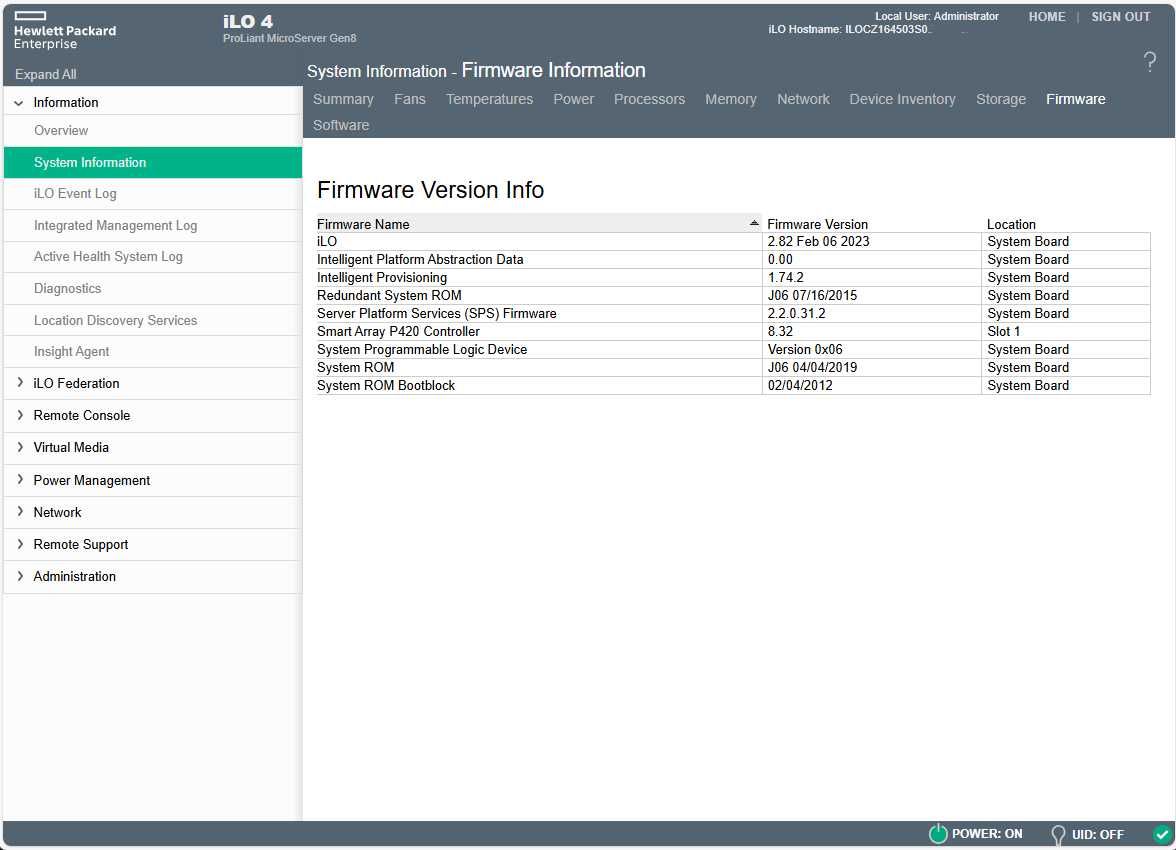The width and height of the screenshot is (1176, 850).
Task: Click the iLO Hostname text
Action: [849, 29]
